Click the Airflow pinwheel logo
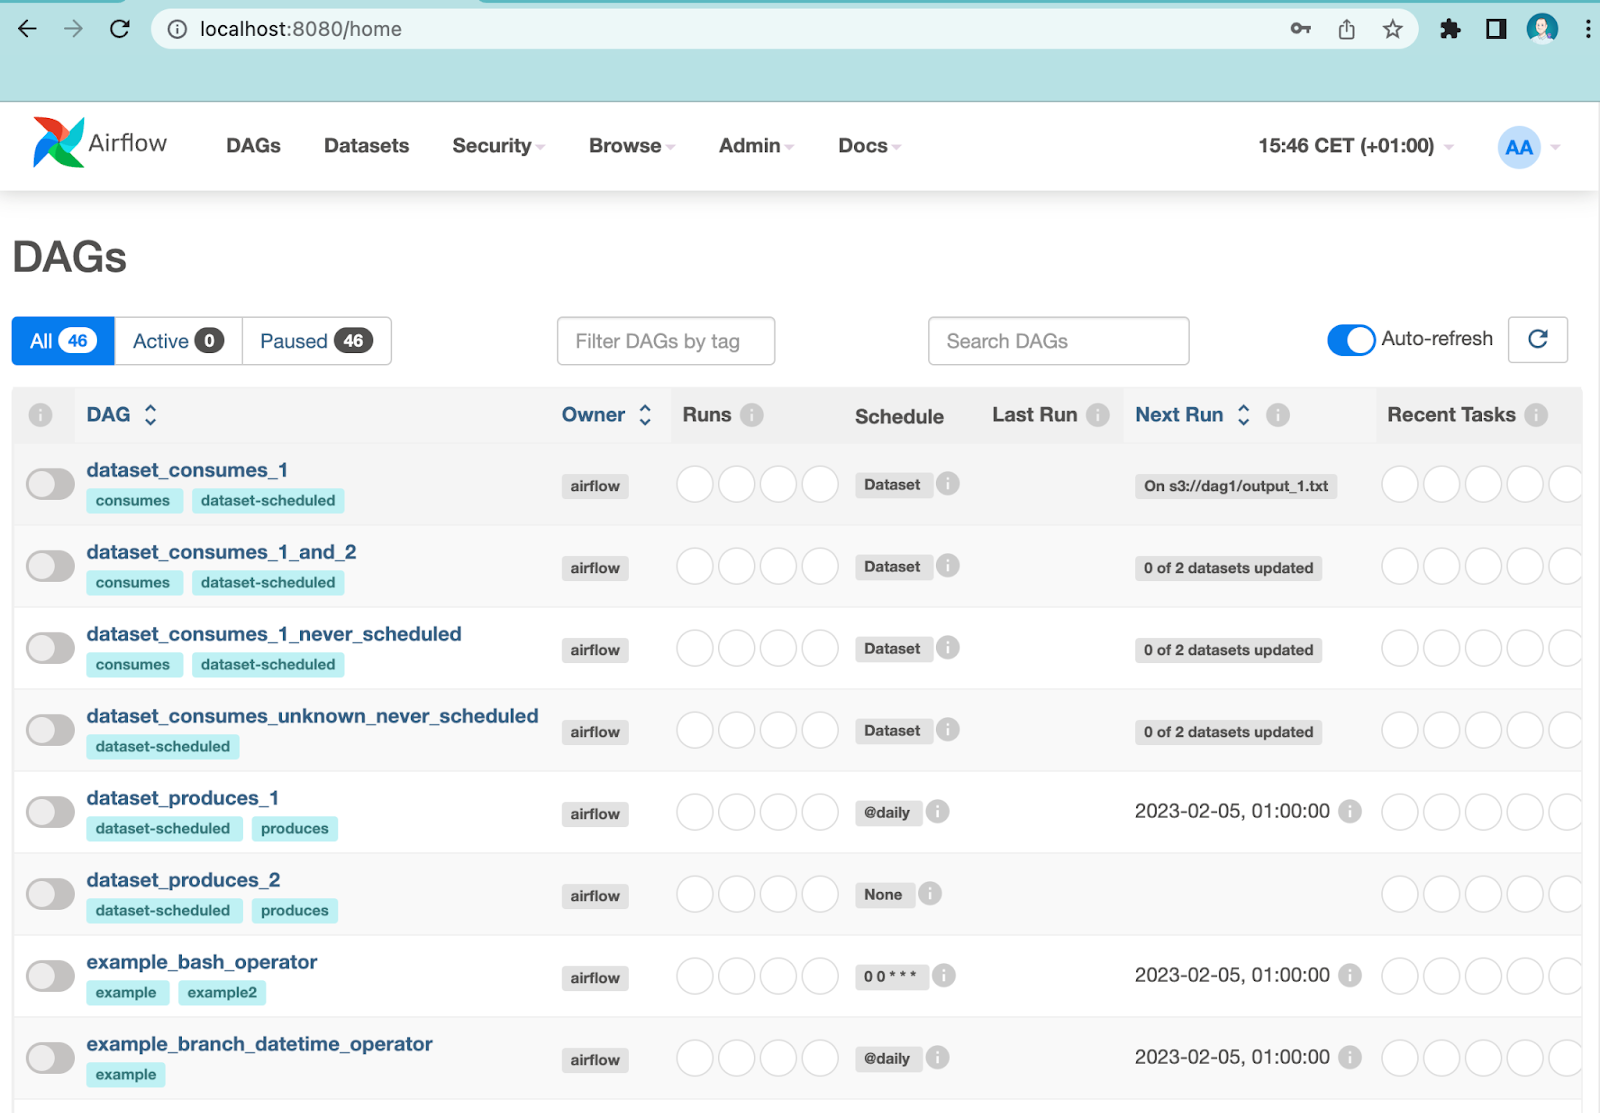 pos(58,143)
